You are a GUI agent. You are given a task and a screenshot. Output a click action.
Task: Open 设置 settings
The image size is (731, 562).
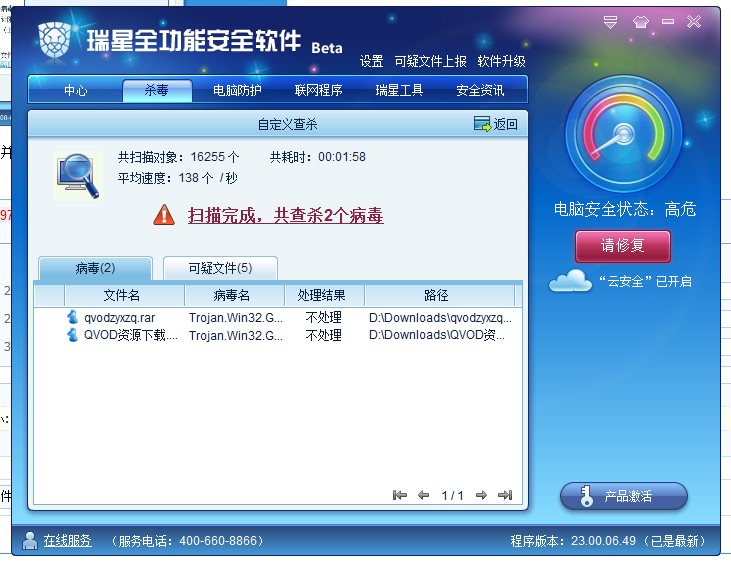pos(372,61)
